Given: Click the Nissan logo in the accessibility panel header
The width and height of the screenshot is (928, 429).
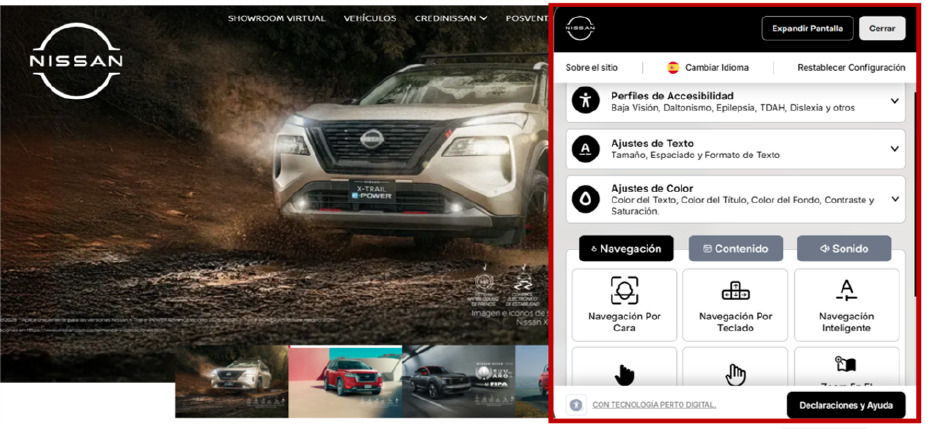Looking at the screenshot, I should tap(580, 28).
